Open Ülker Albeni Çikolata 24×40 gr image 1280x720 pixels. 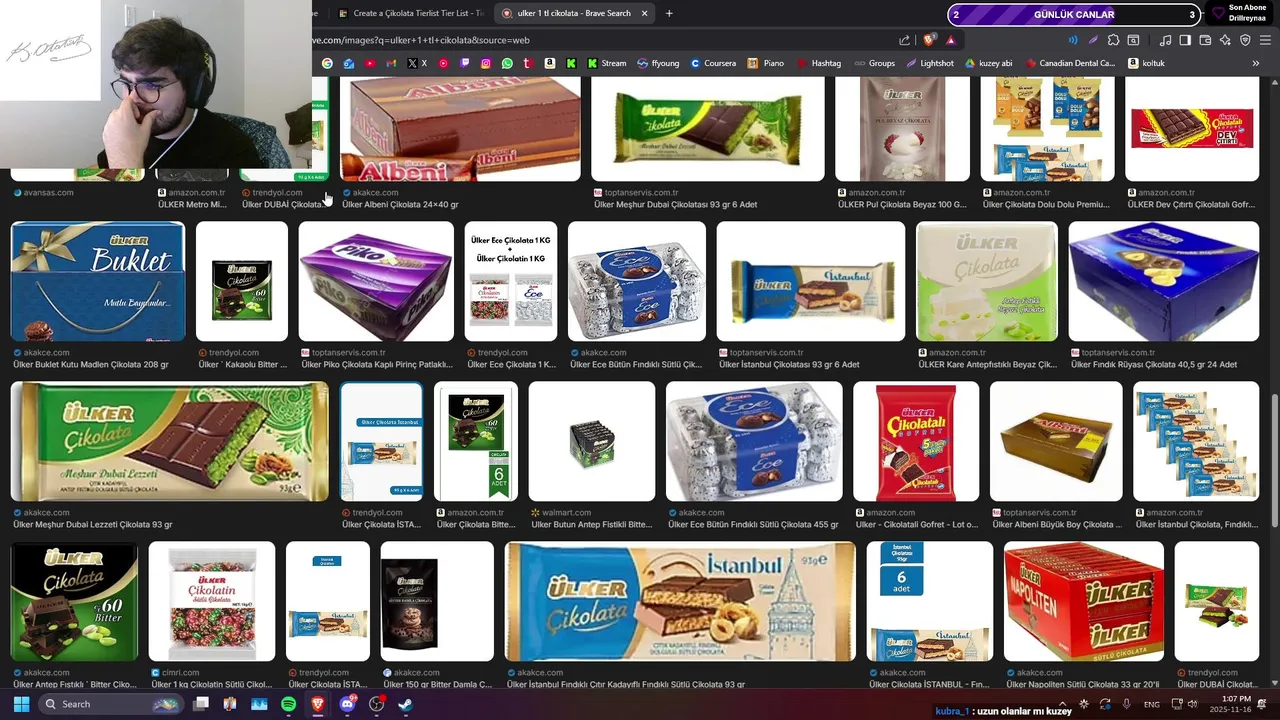[x=460, y=130]
